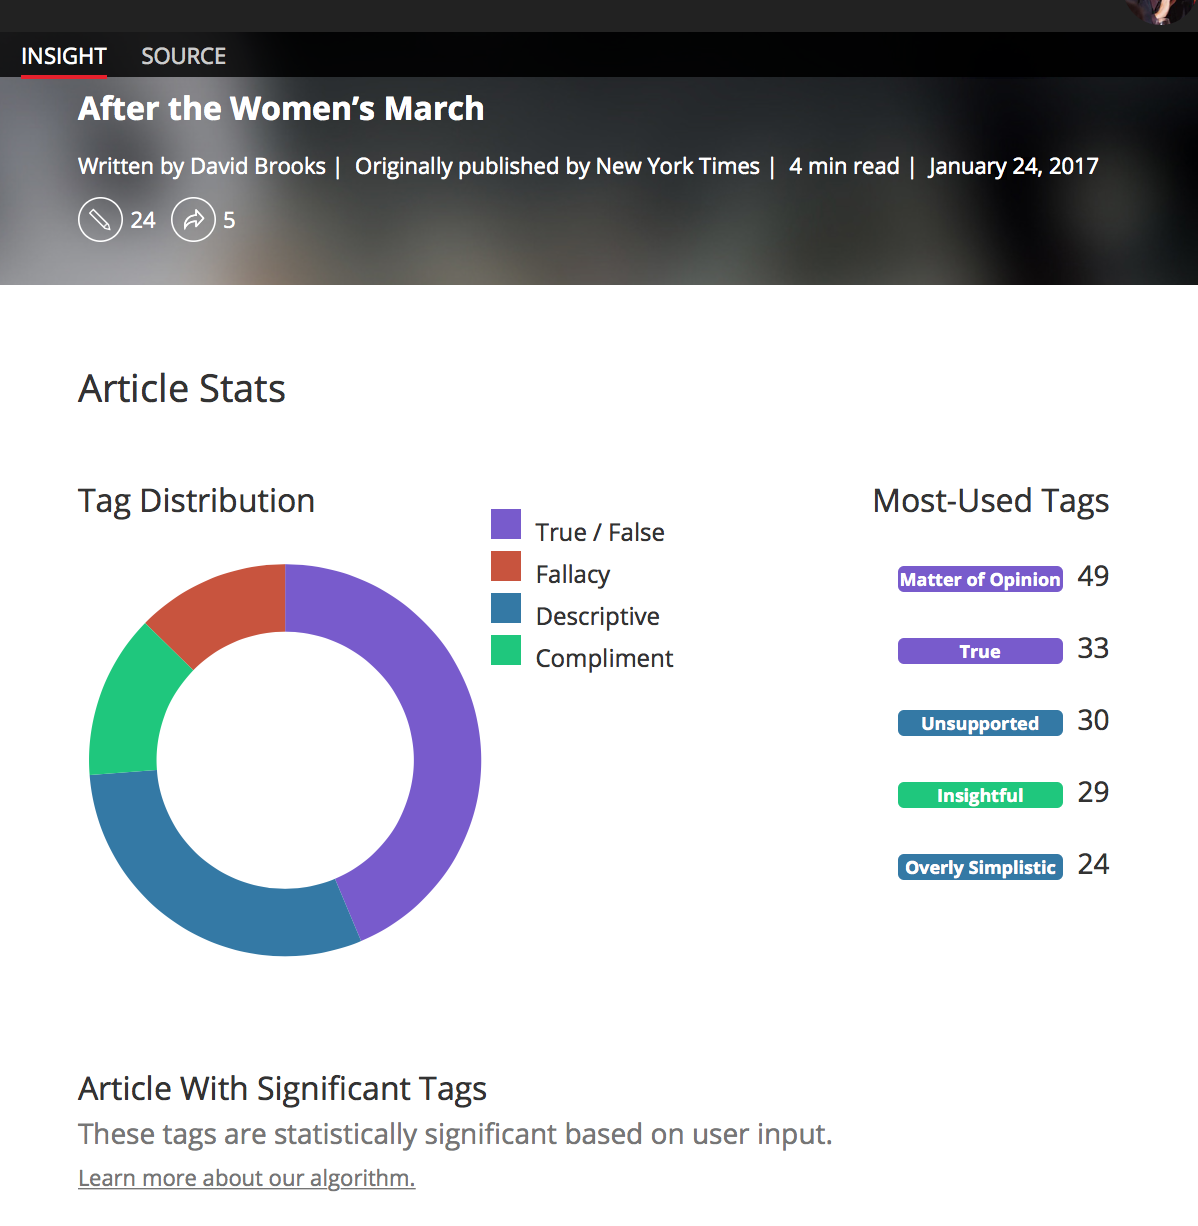The image size is (1198, 1226).
Task: Click the Unsupported tag badge
Action: [980, 723]
